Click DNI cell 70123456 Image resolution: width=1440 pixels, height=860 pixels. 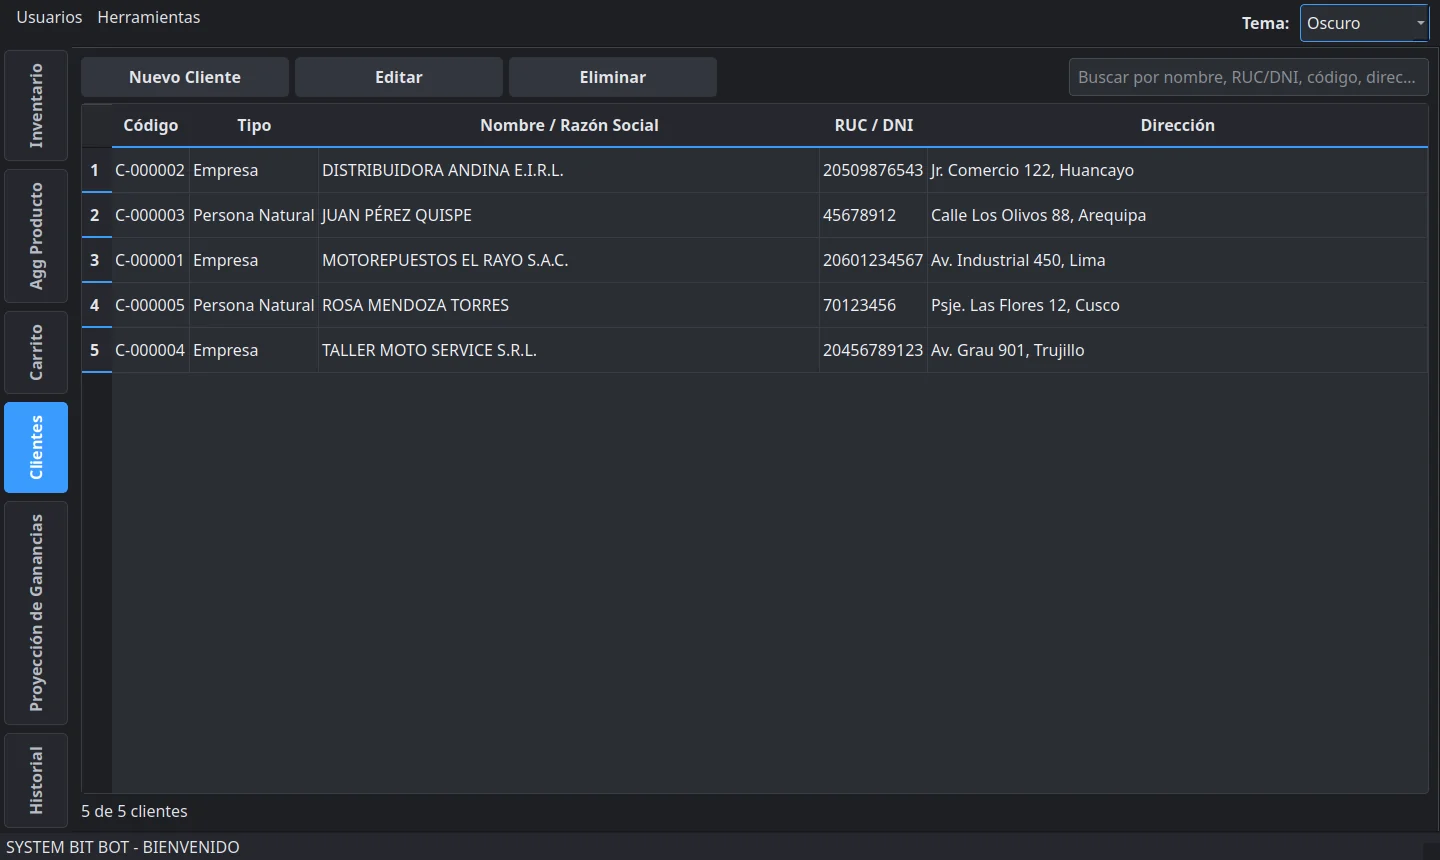874,305
